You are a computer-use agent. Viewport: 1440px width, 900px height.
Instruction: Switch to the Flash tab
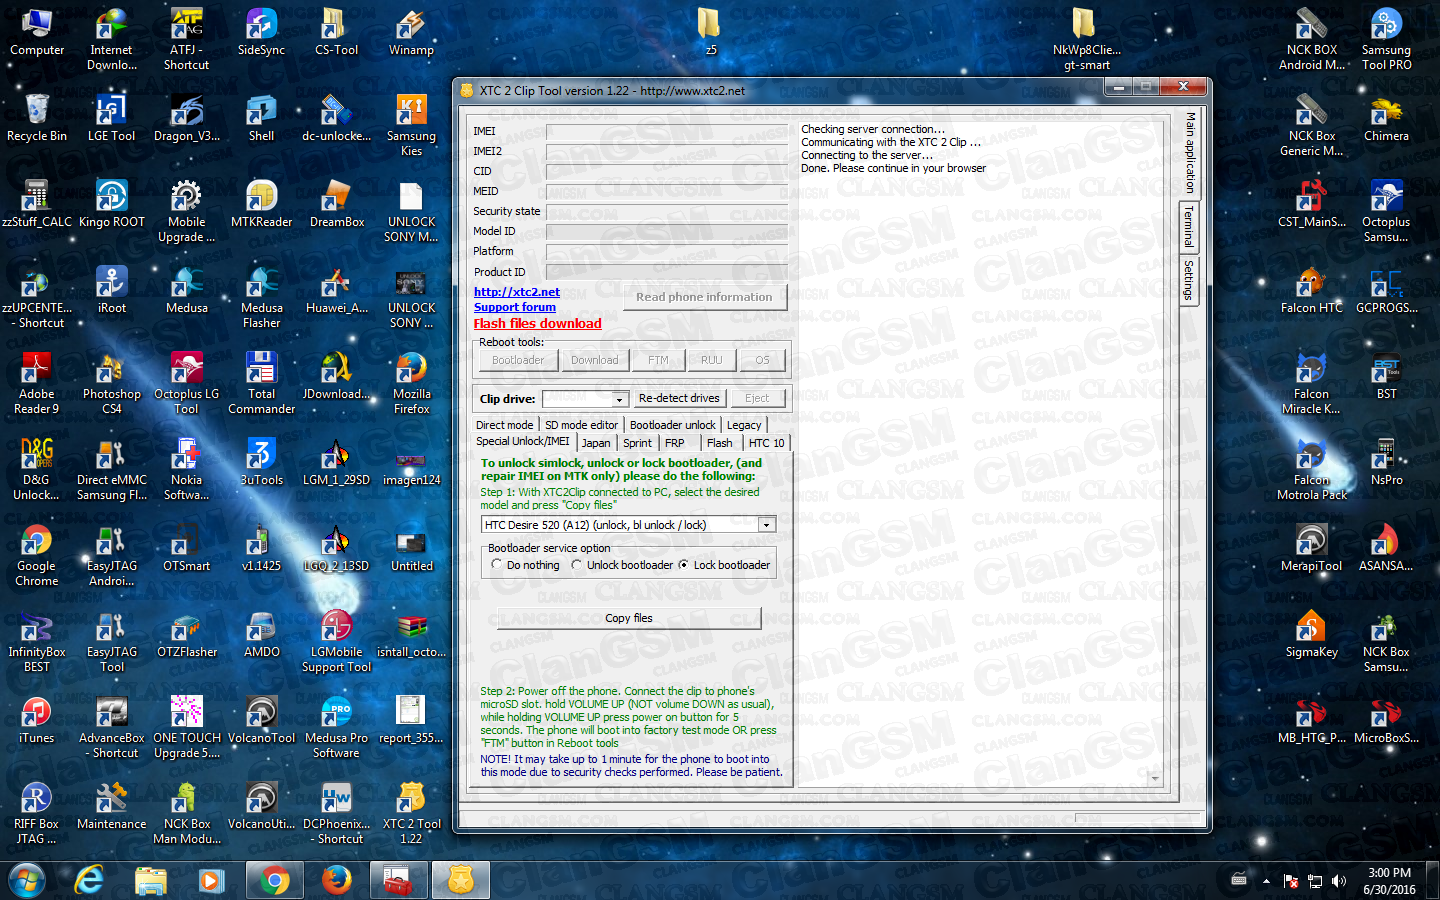pyautogui.click(x=719, y=443)
